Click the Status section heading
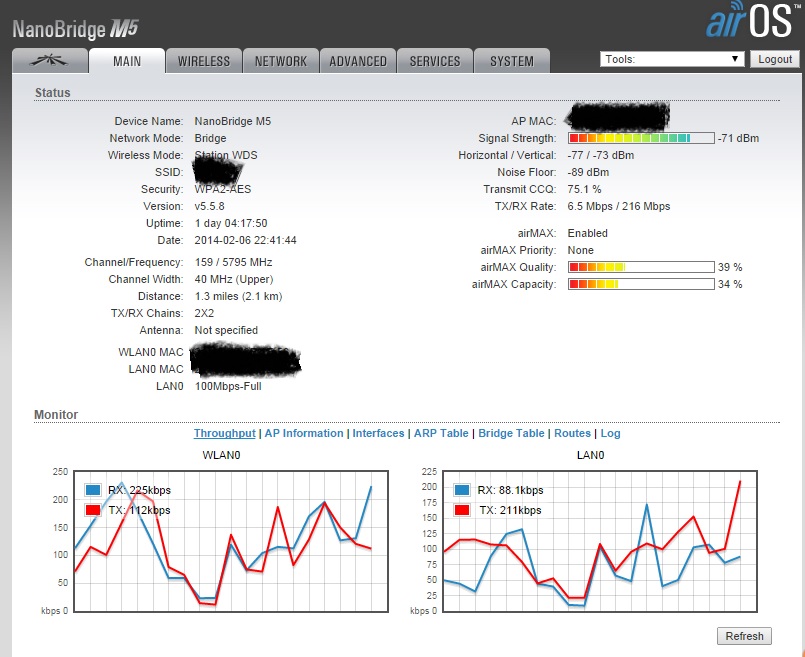This screenshot has height=657, width=805. pos(52,92)
